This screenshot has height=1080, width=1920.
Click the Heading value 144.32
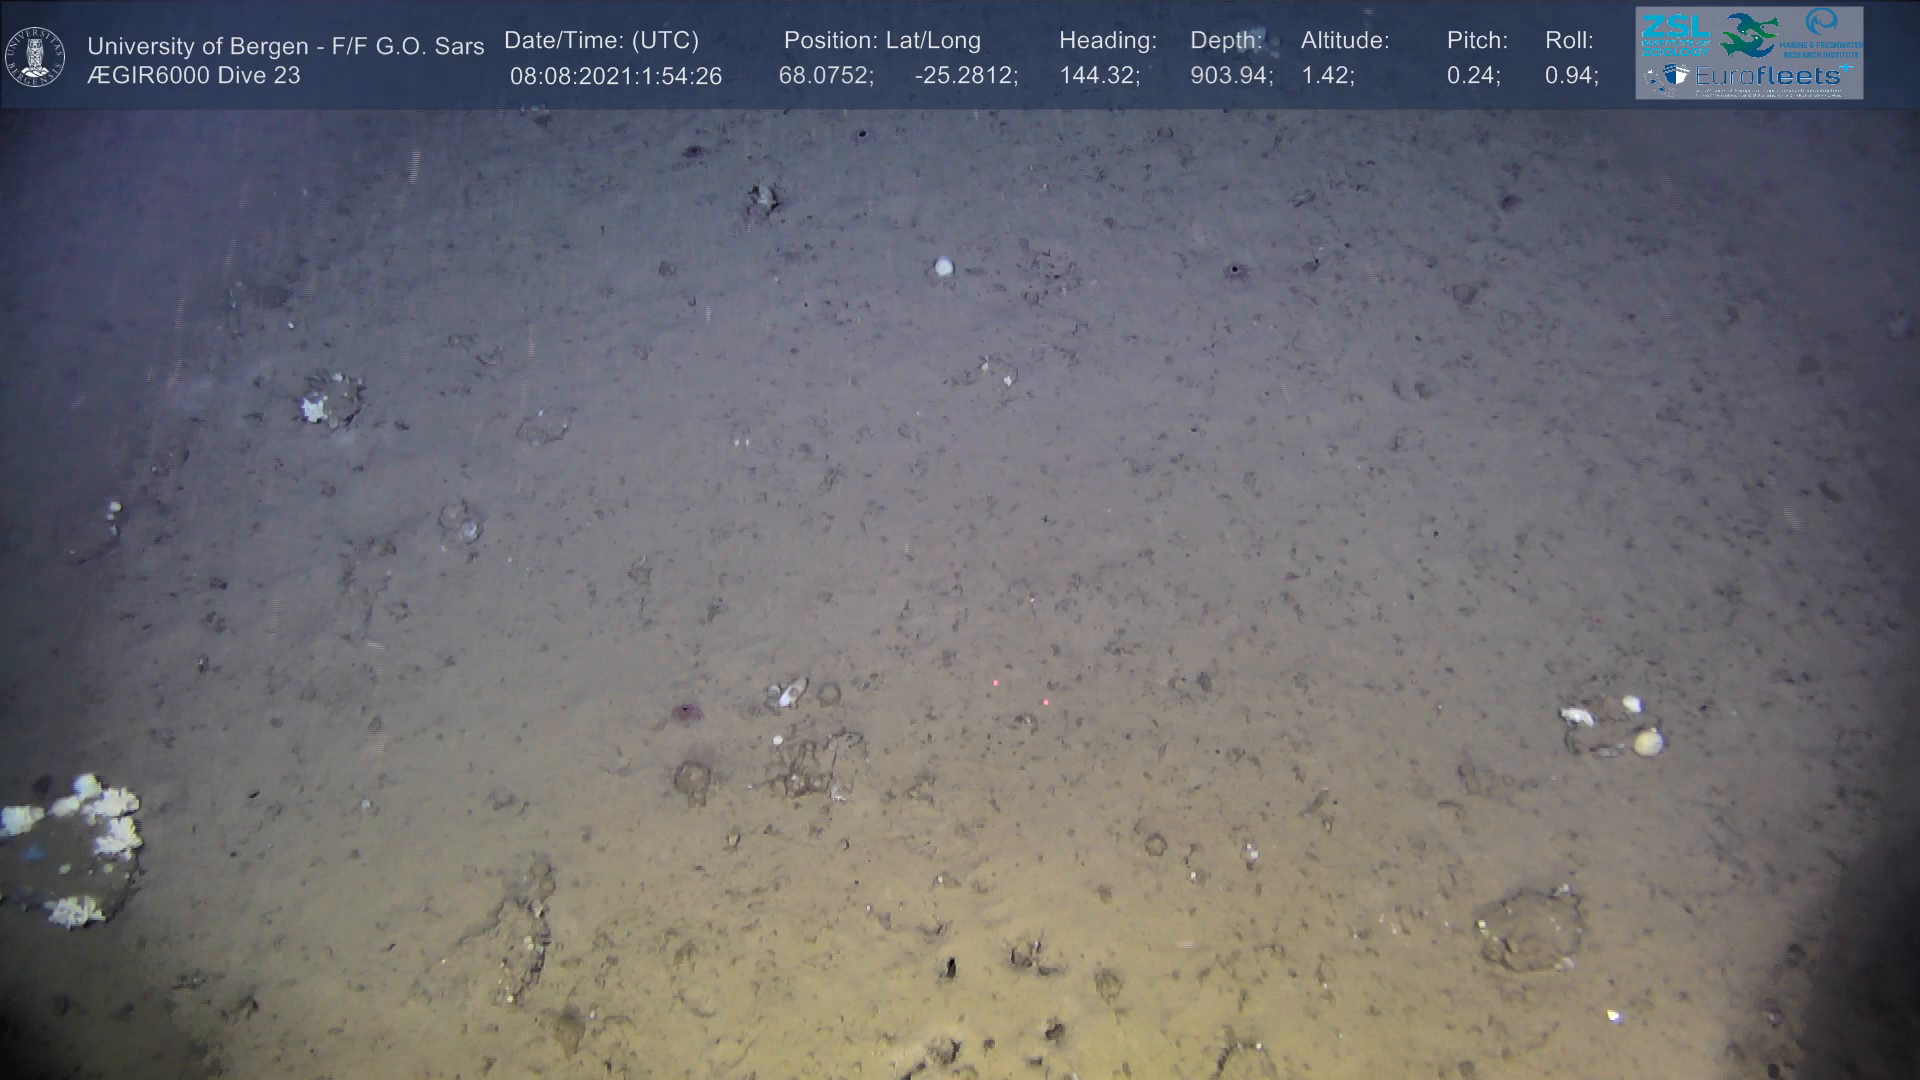1098,76
